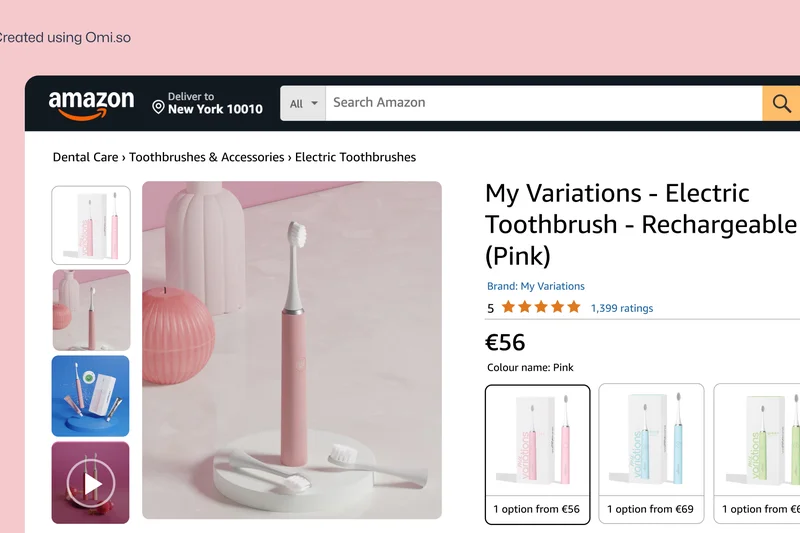Go to Electric Toothbrushes breadcrumb
This screenshot has width=800, height=533.
(x=355, y=157)
